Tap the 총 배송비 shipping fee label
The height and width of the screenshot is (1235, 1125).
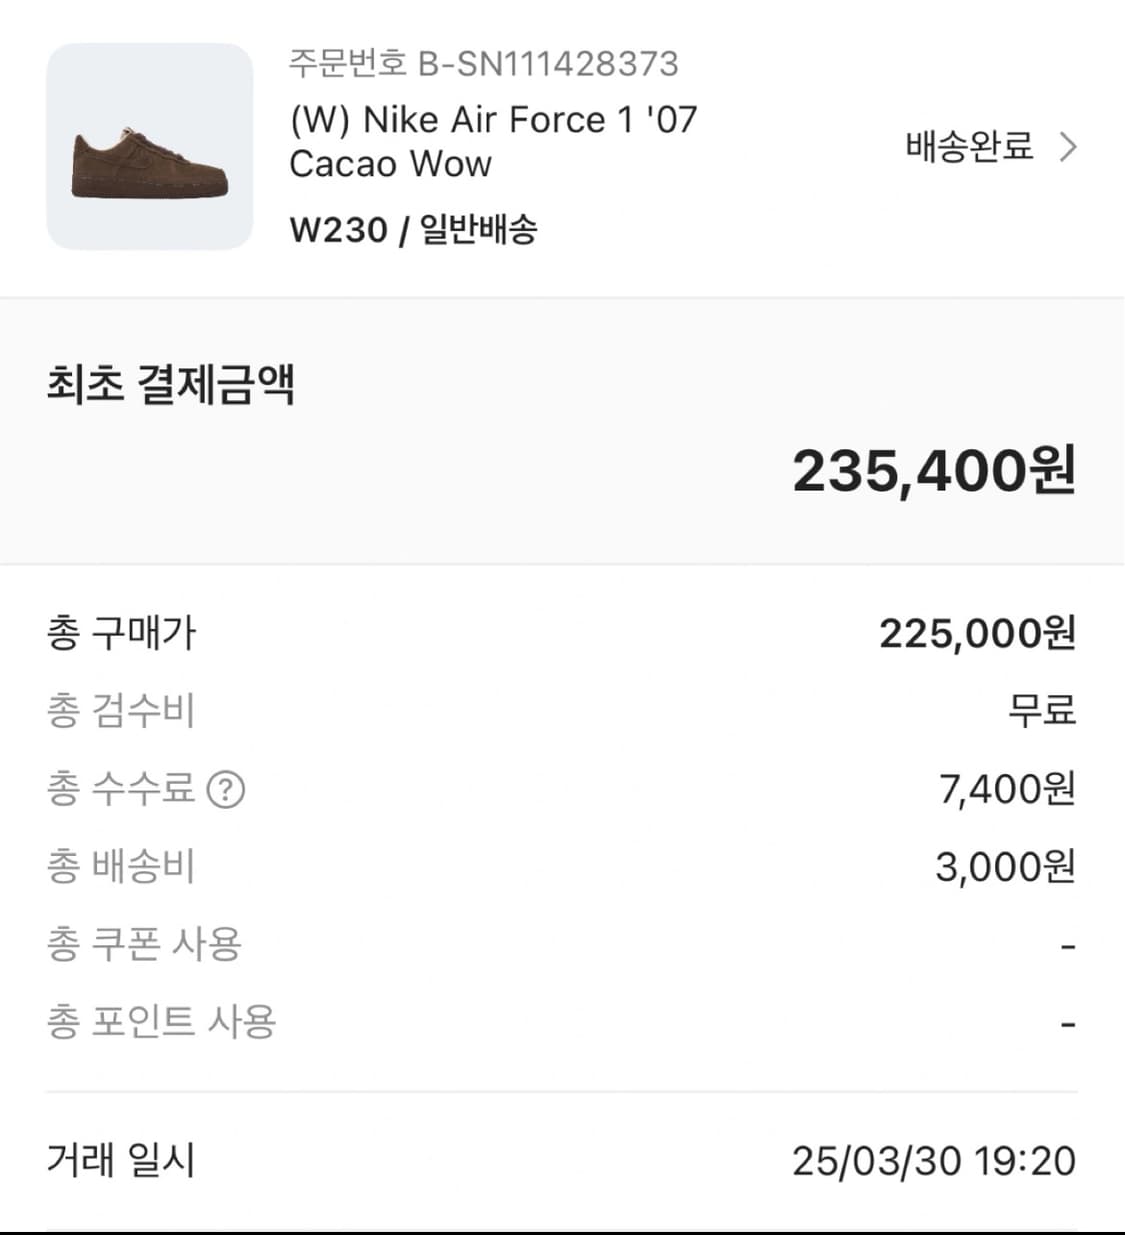point(121,867)
